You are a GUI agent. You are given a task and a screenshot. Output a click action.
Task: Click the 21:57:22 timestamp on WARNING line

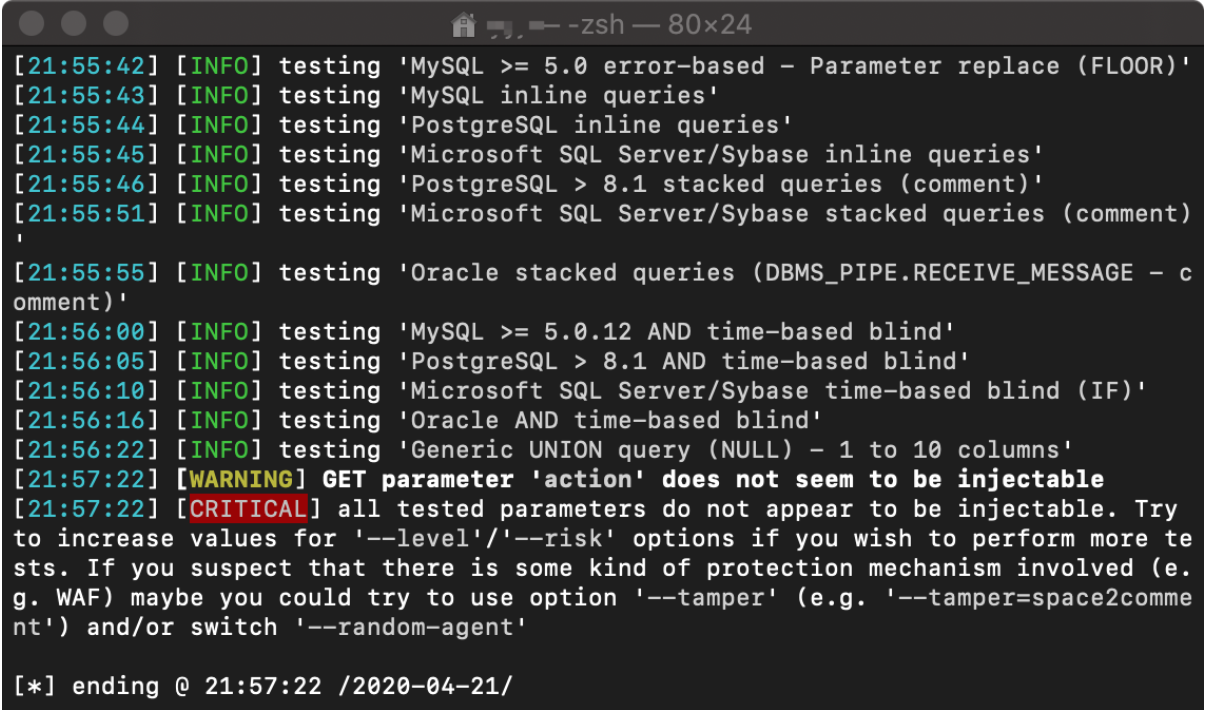[86, 479]
